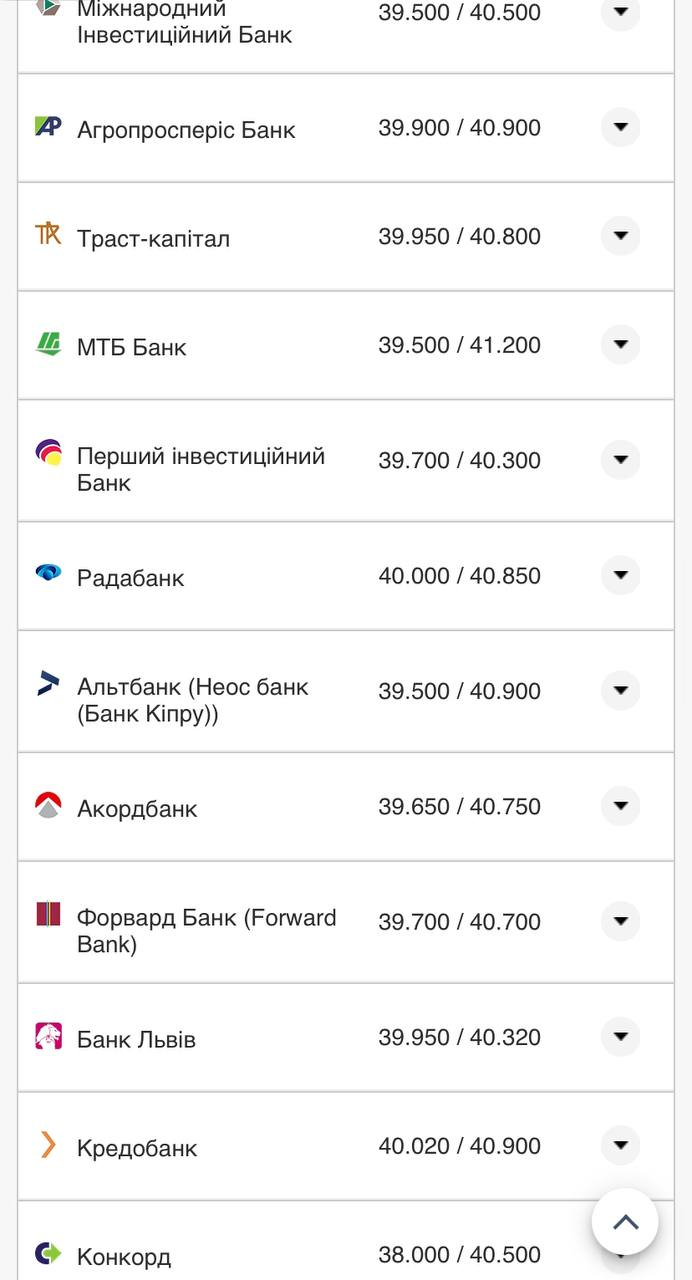Screen dimensions: 692x1280
Task: Expand the Кредобанк row dropdown
Action: tap(620, 1145)
